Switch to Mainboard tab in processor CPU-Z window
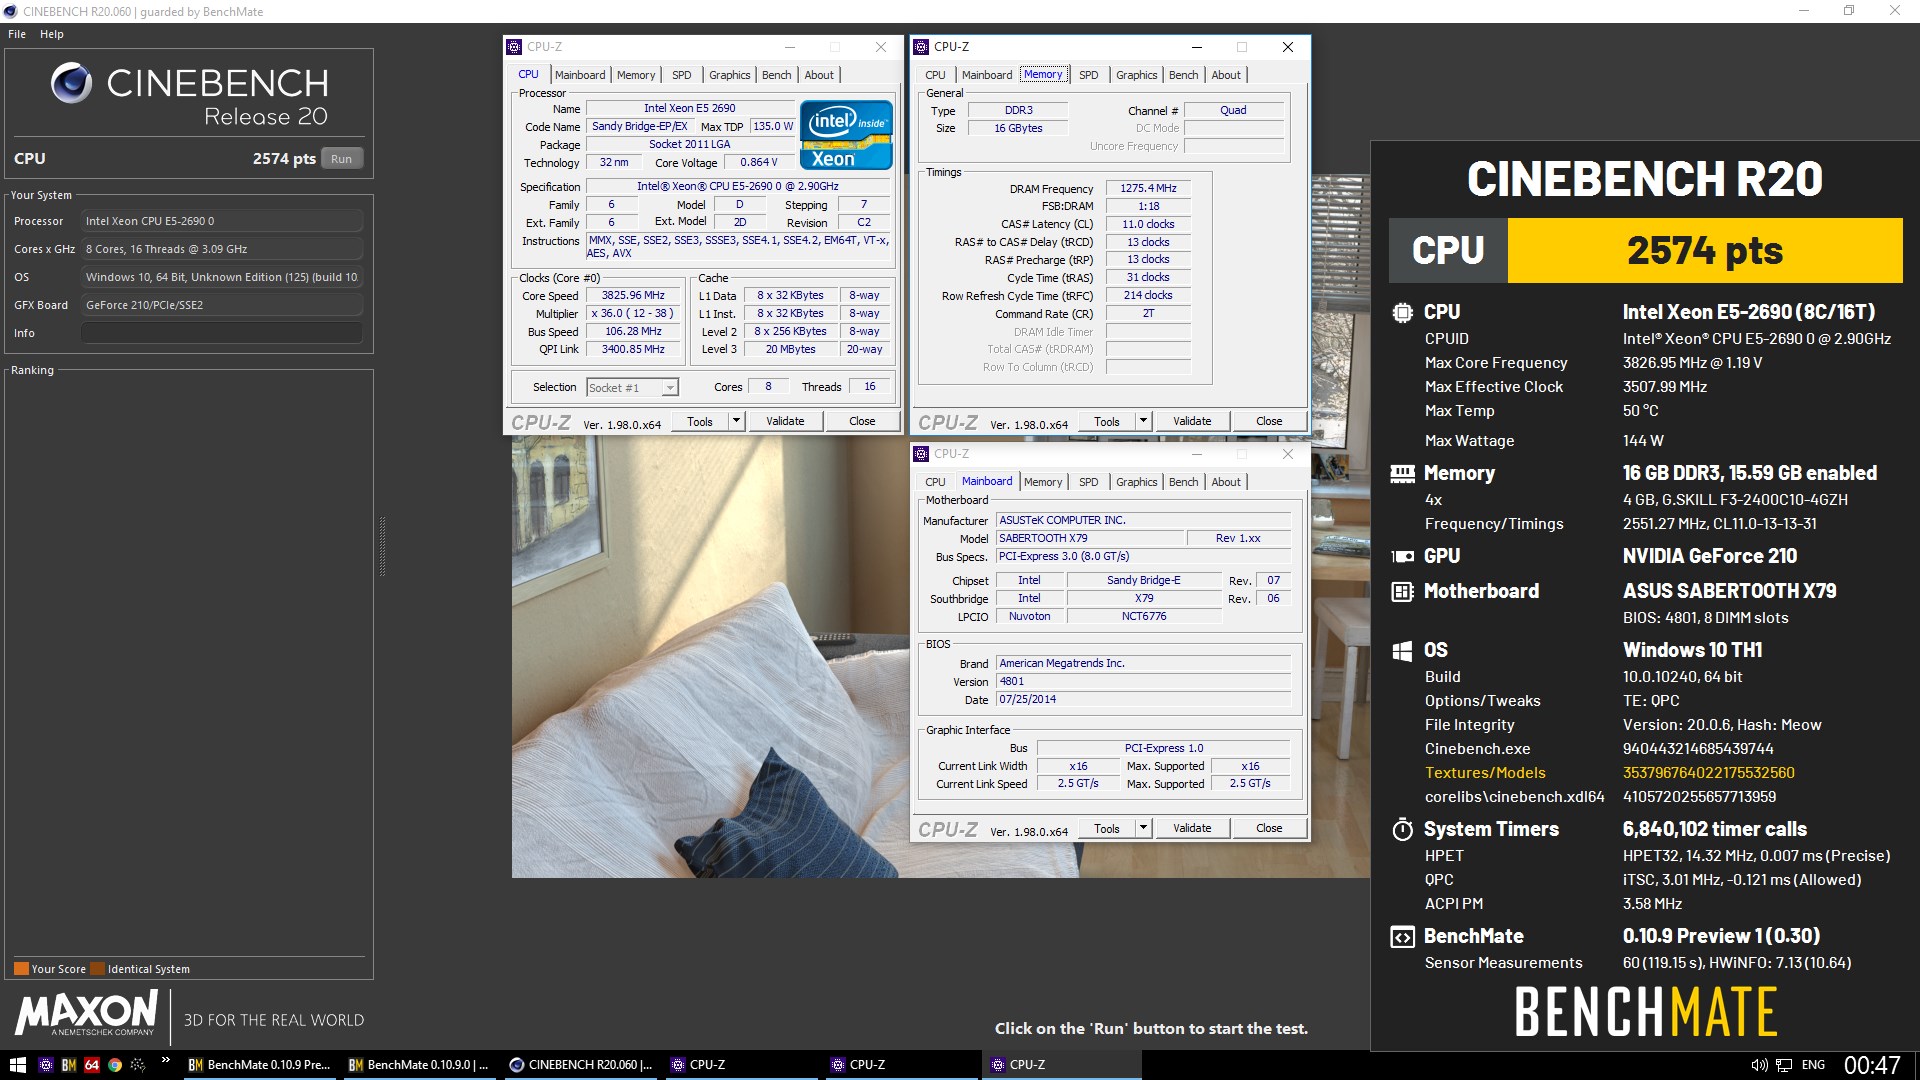1920x1080 pixels. [580, 75]
